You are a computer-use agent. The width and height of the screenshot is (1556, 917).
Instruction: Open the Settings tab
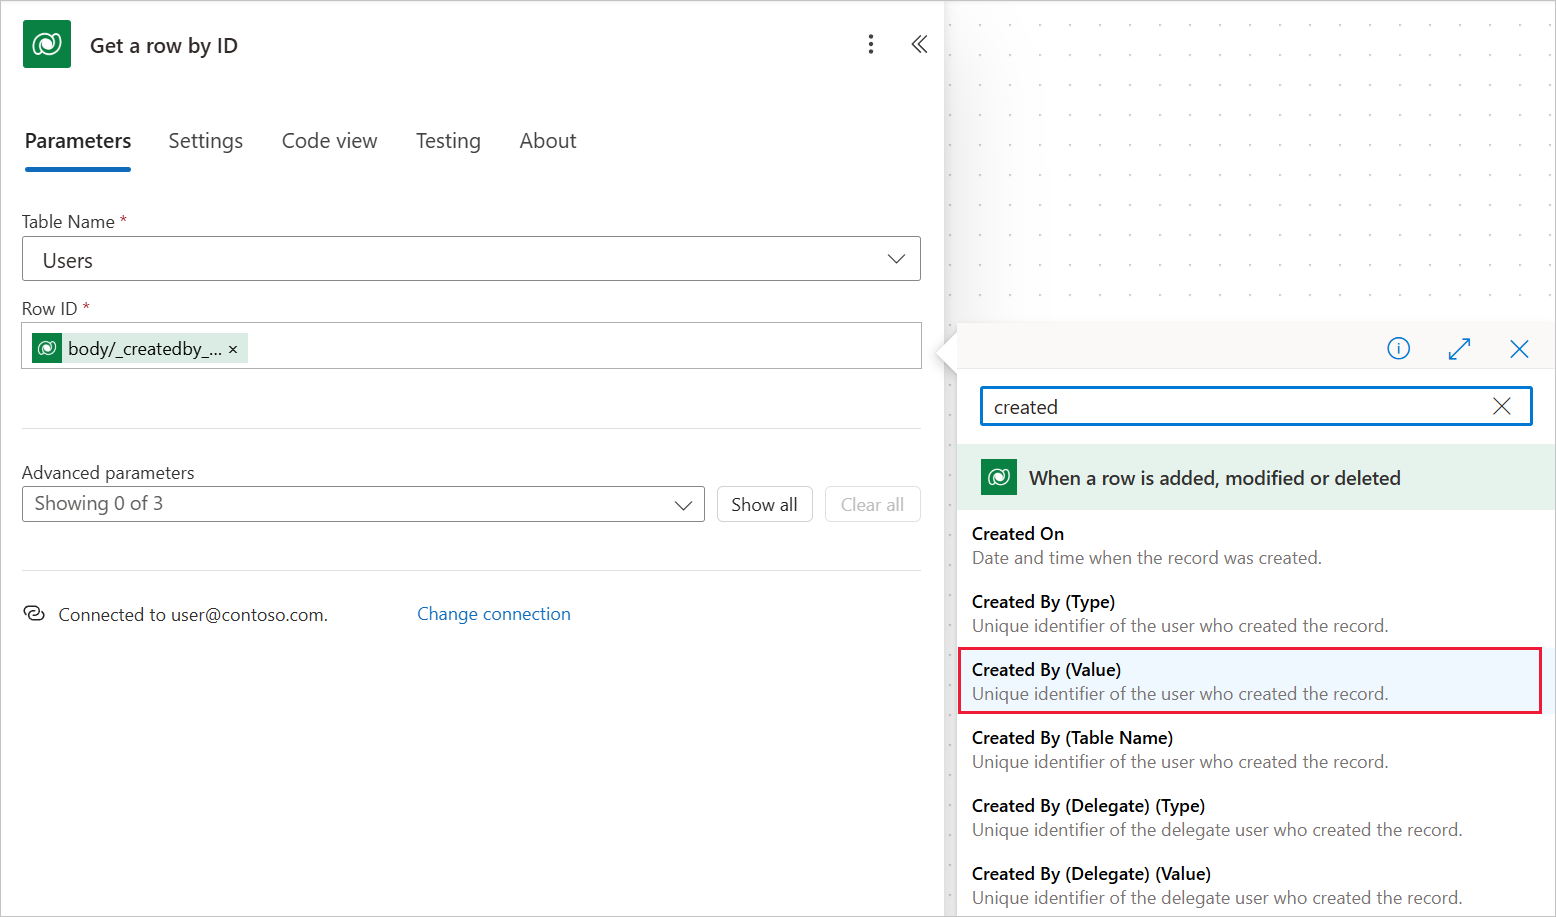[x=205, y=141]
